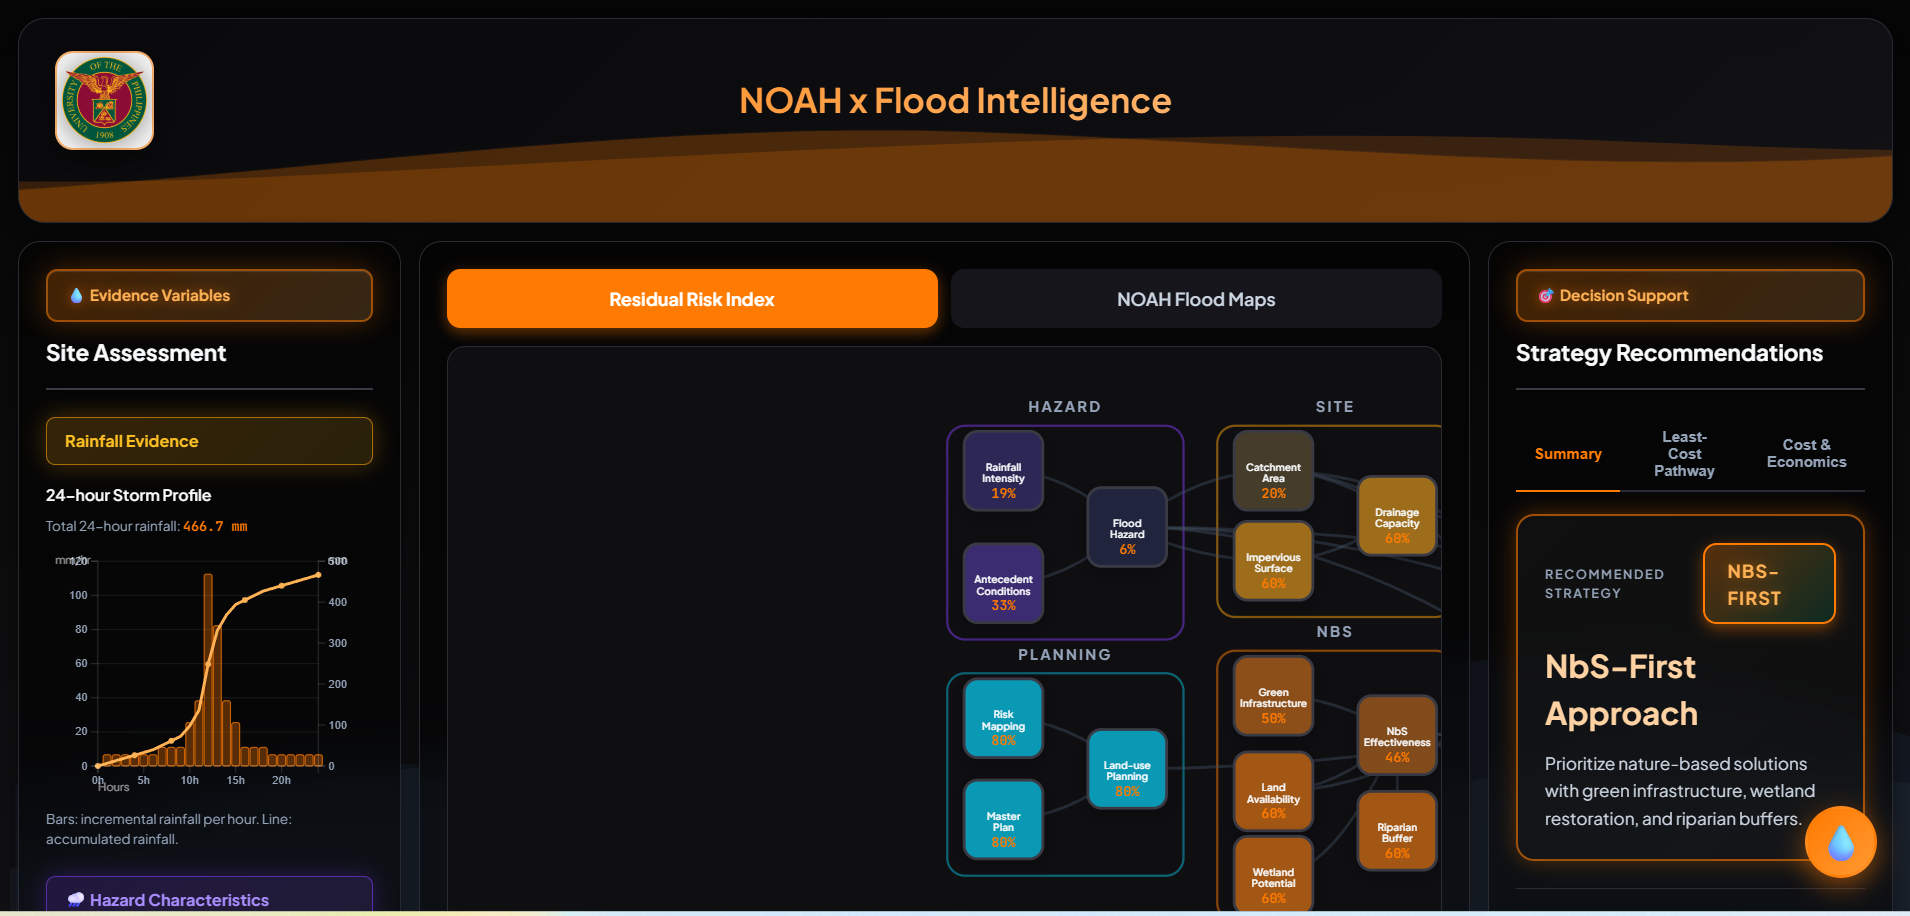1910x916 pixels.
Task: Select the Flood Hazard 6% node
Action: coord(1127,527)
